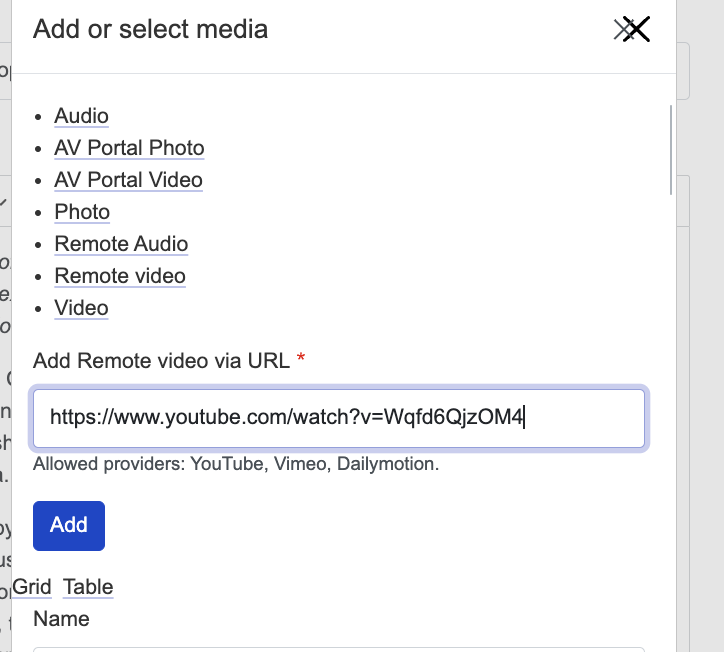Click the Name field label
Image resolution: width=724 pixels, height=652 pixels.
pyautogui.click(x=61, y=619)
